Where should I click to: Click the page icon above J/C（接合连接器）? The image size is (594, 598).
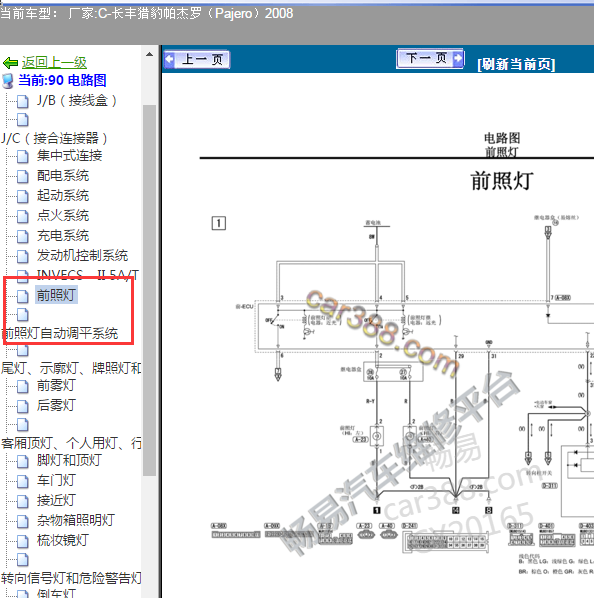[22, 120]
